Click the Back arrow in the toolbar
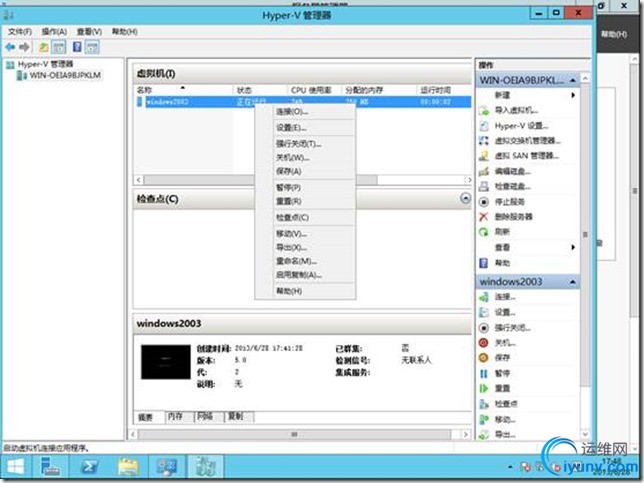644x483 pixels. click(x=10, y=47)
